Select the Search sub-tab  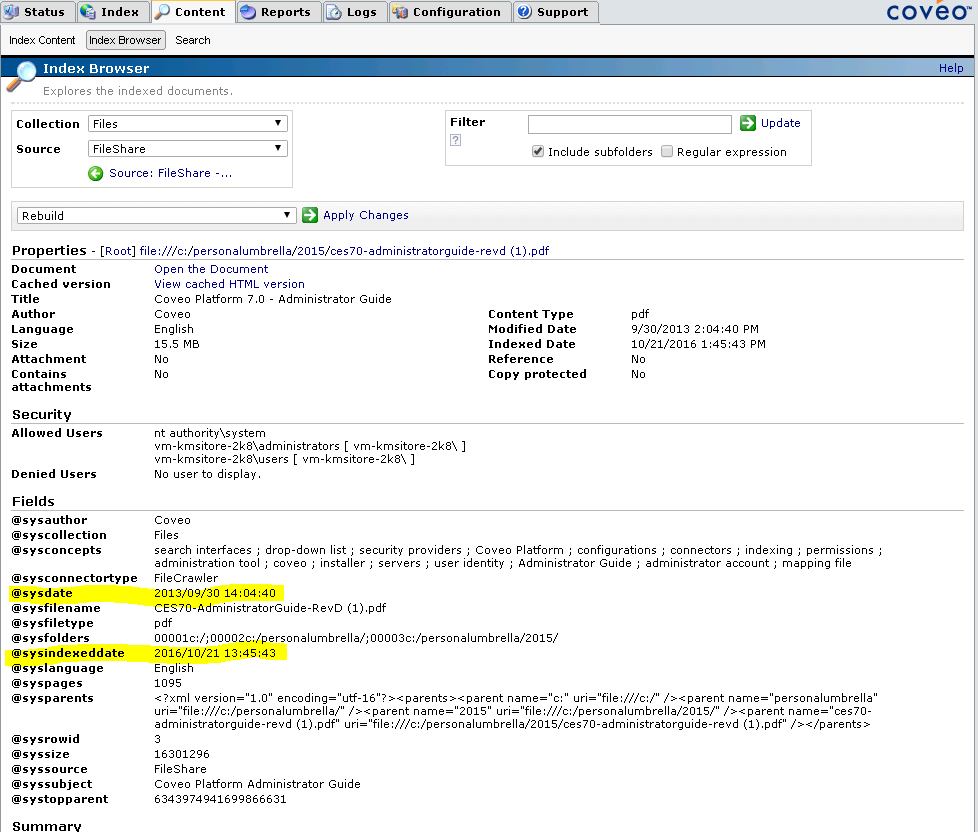[x=192, y=40]
